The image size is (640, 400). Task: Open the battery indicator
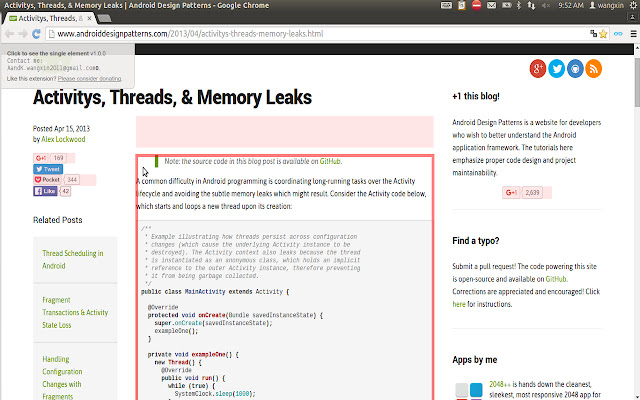507,5
